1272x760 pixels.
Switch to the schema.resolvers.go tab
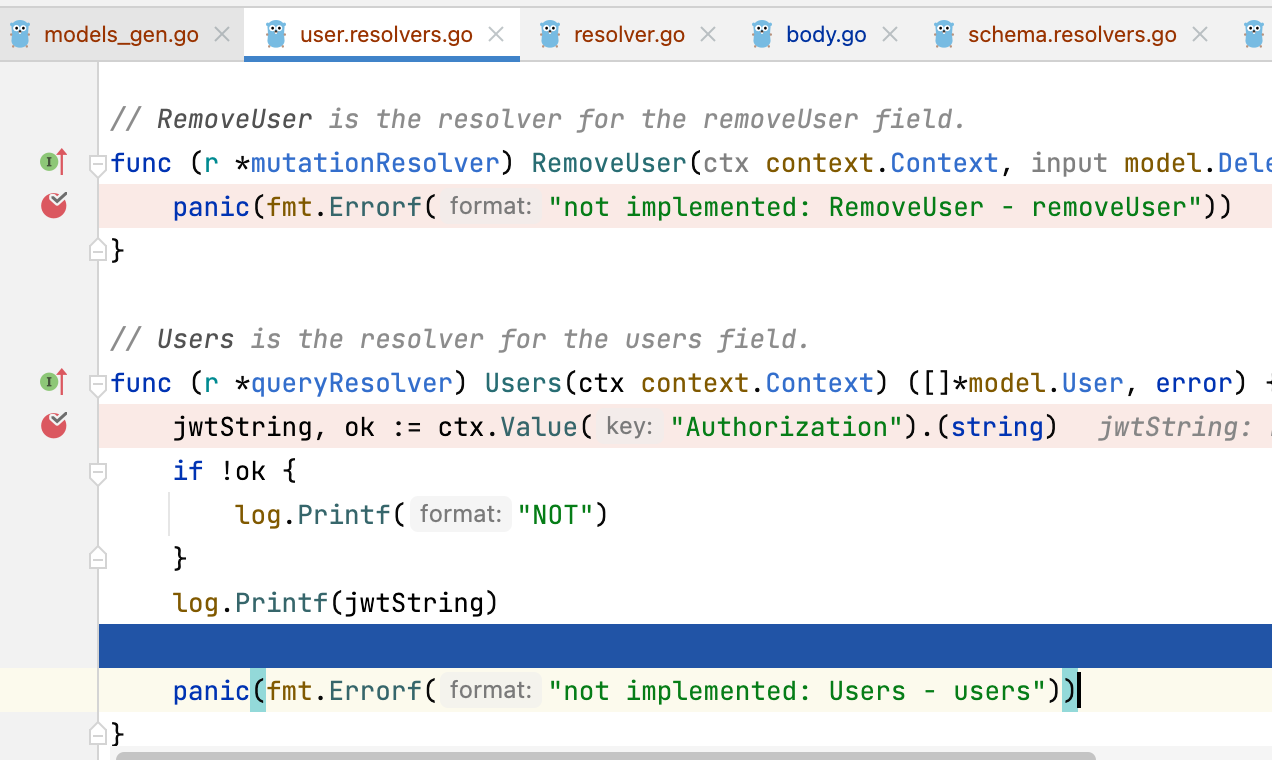(1072, 33)
